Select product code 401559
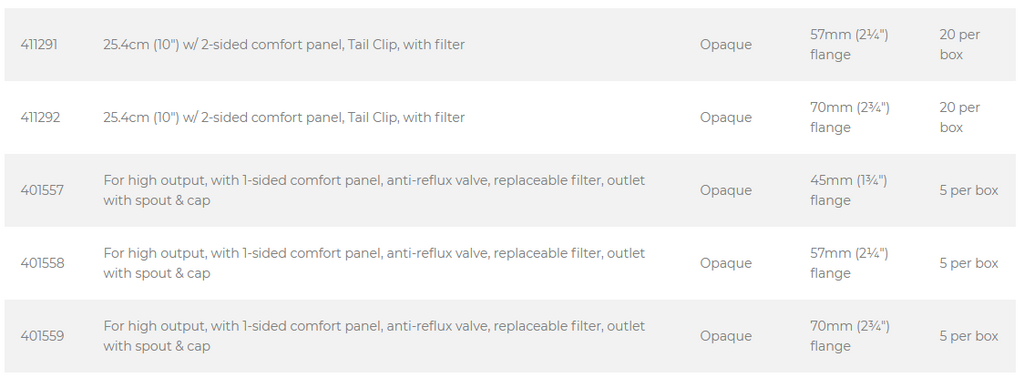Screen dimensions: 1024x388 click(x=42, y=336)
